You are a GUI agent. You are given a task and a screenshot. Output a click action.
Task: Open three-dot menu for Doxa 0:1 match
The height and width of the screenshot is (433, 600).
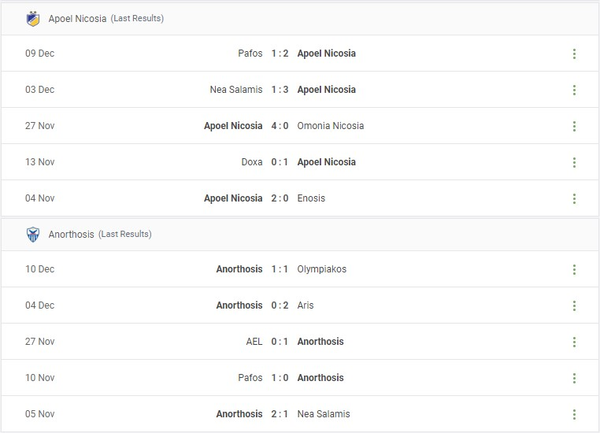point(574,162)
